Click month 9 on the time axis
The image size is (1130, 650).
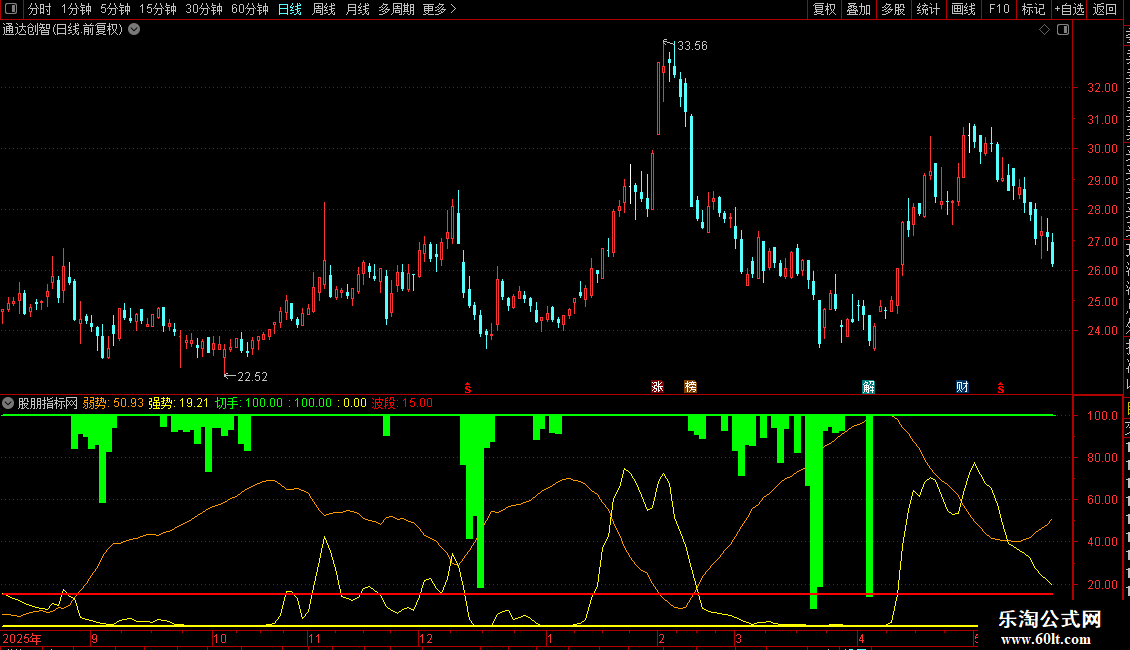94,638
